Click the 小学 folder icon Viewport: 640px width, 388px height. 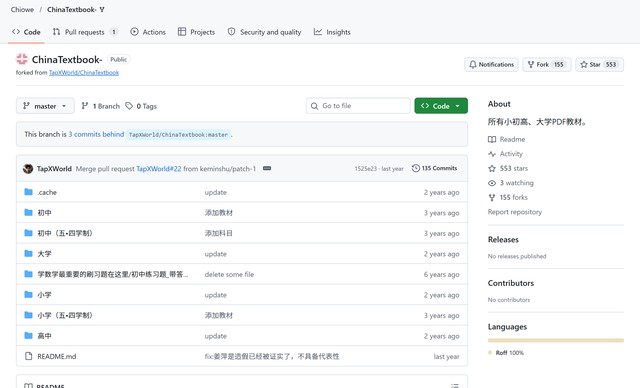[x=28, y=294]
